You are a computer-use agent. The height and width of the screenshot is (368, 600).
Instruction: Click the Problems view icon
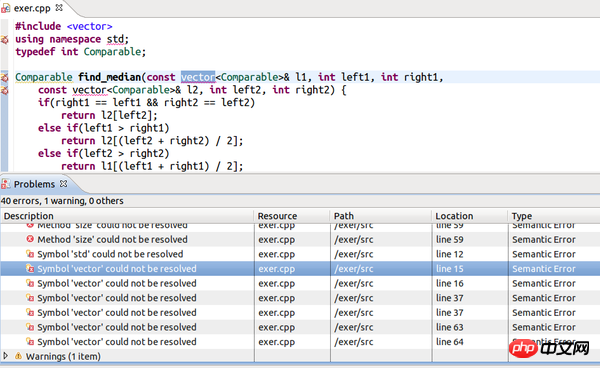pos(6,184)
